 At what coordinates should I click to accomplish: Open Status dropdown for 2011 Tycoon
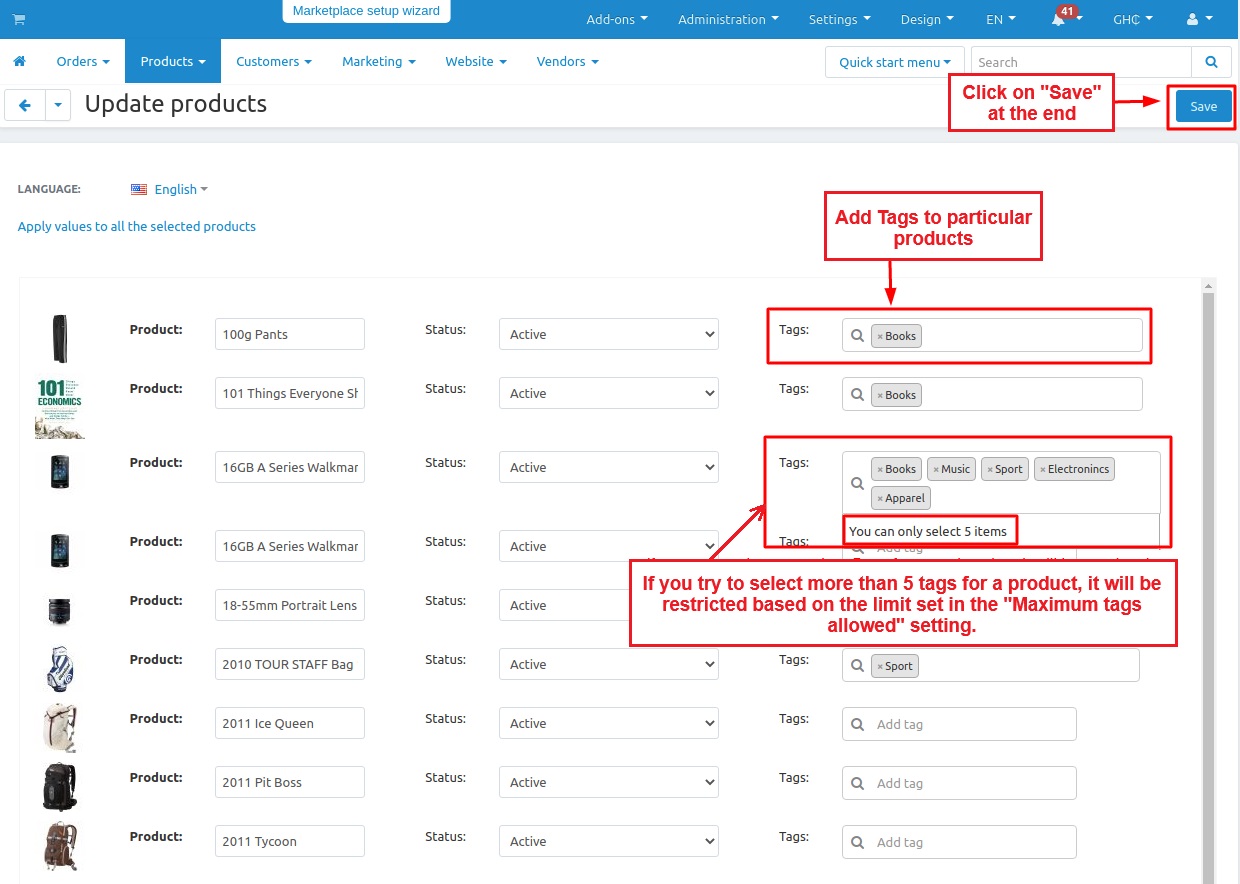[608, 842]
